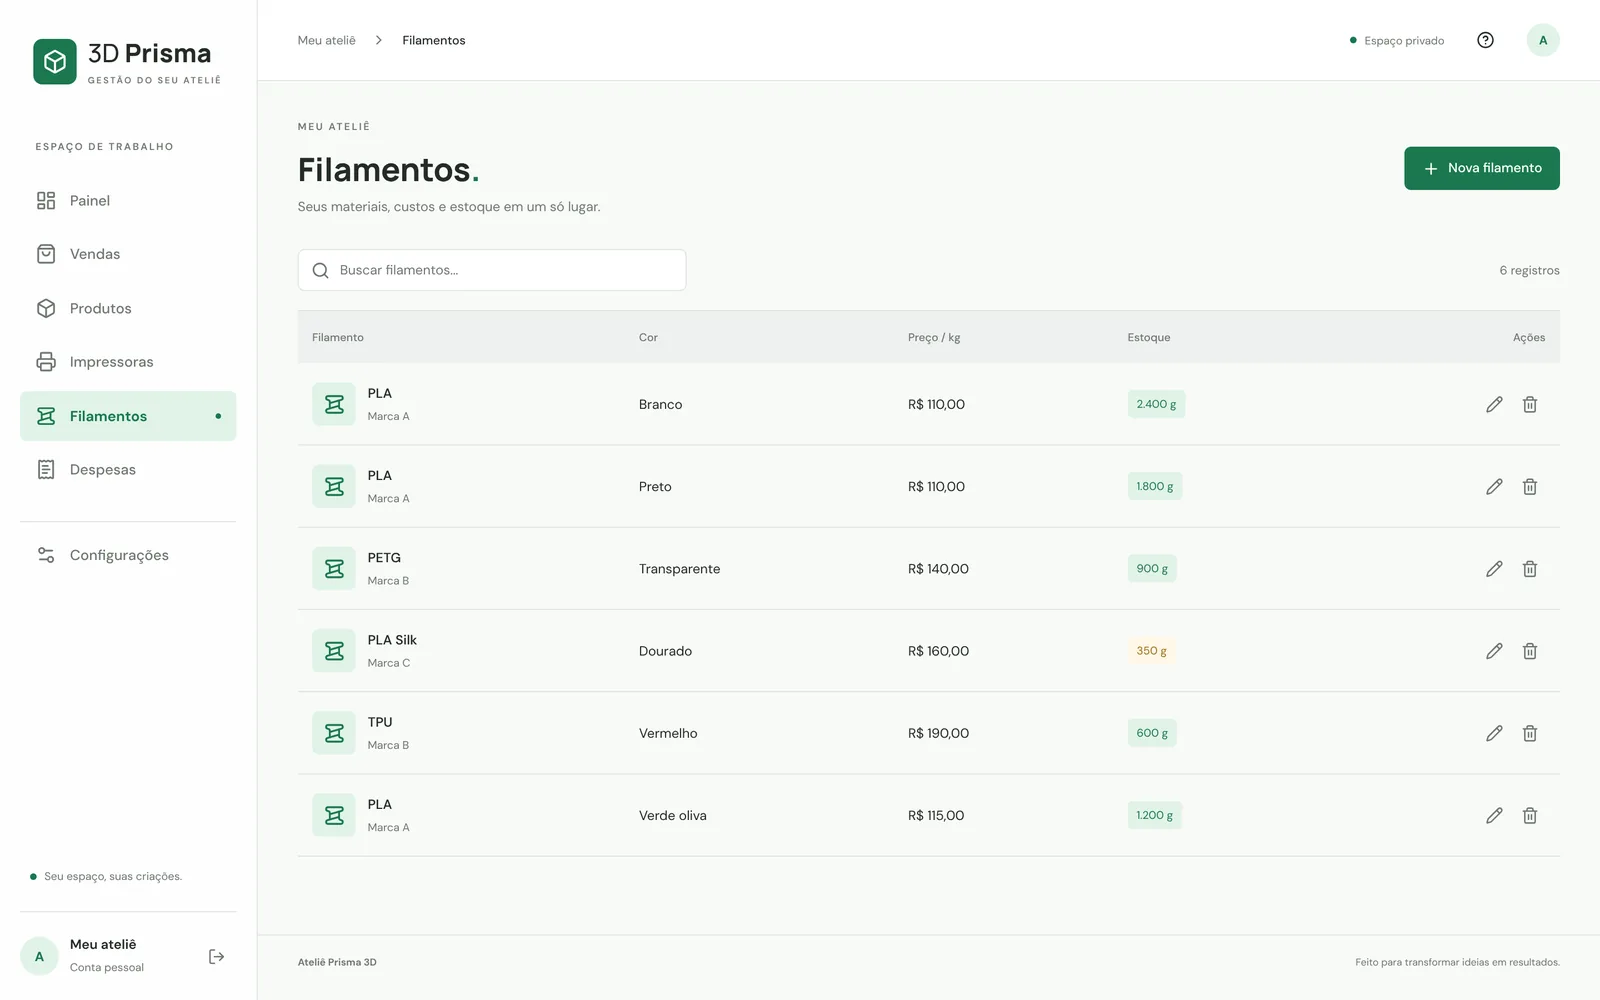The image size is (1600, 1000).
Task: Open Produtos in the sidebar
Action: pyautogui.click(x=128, y=308)
